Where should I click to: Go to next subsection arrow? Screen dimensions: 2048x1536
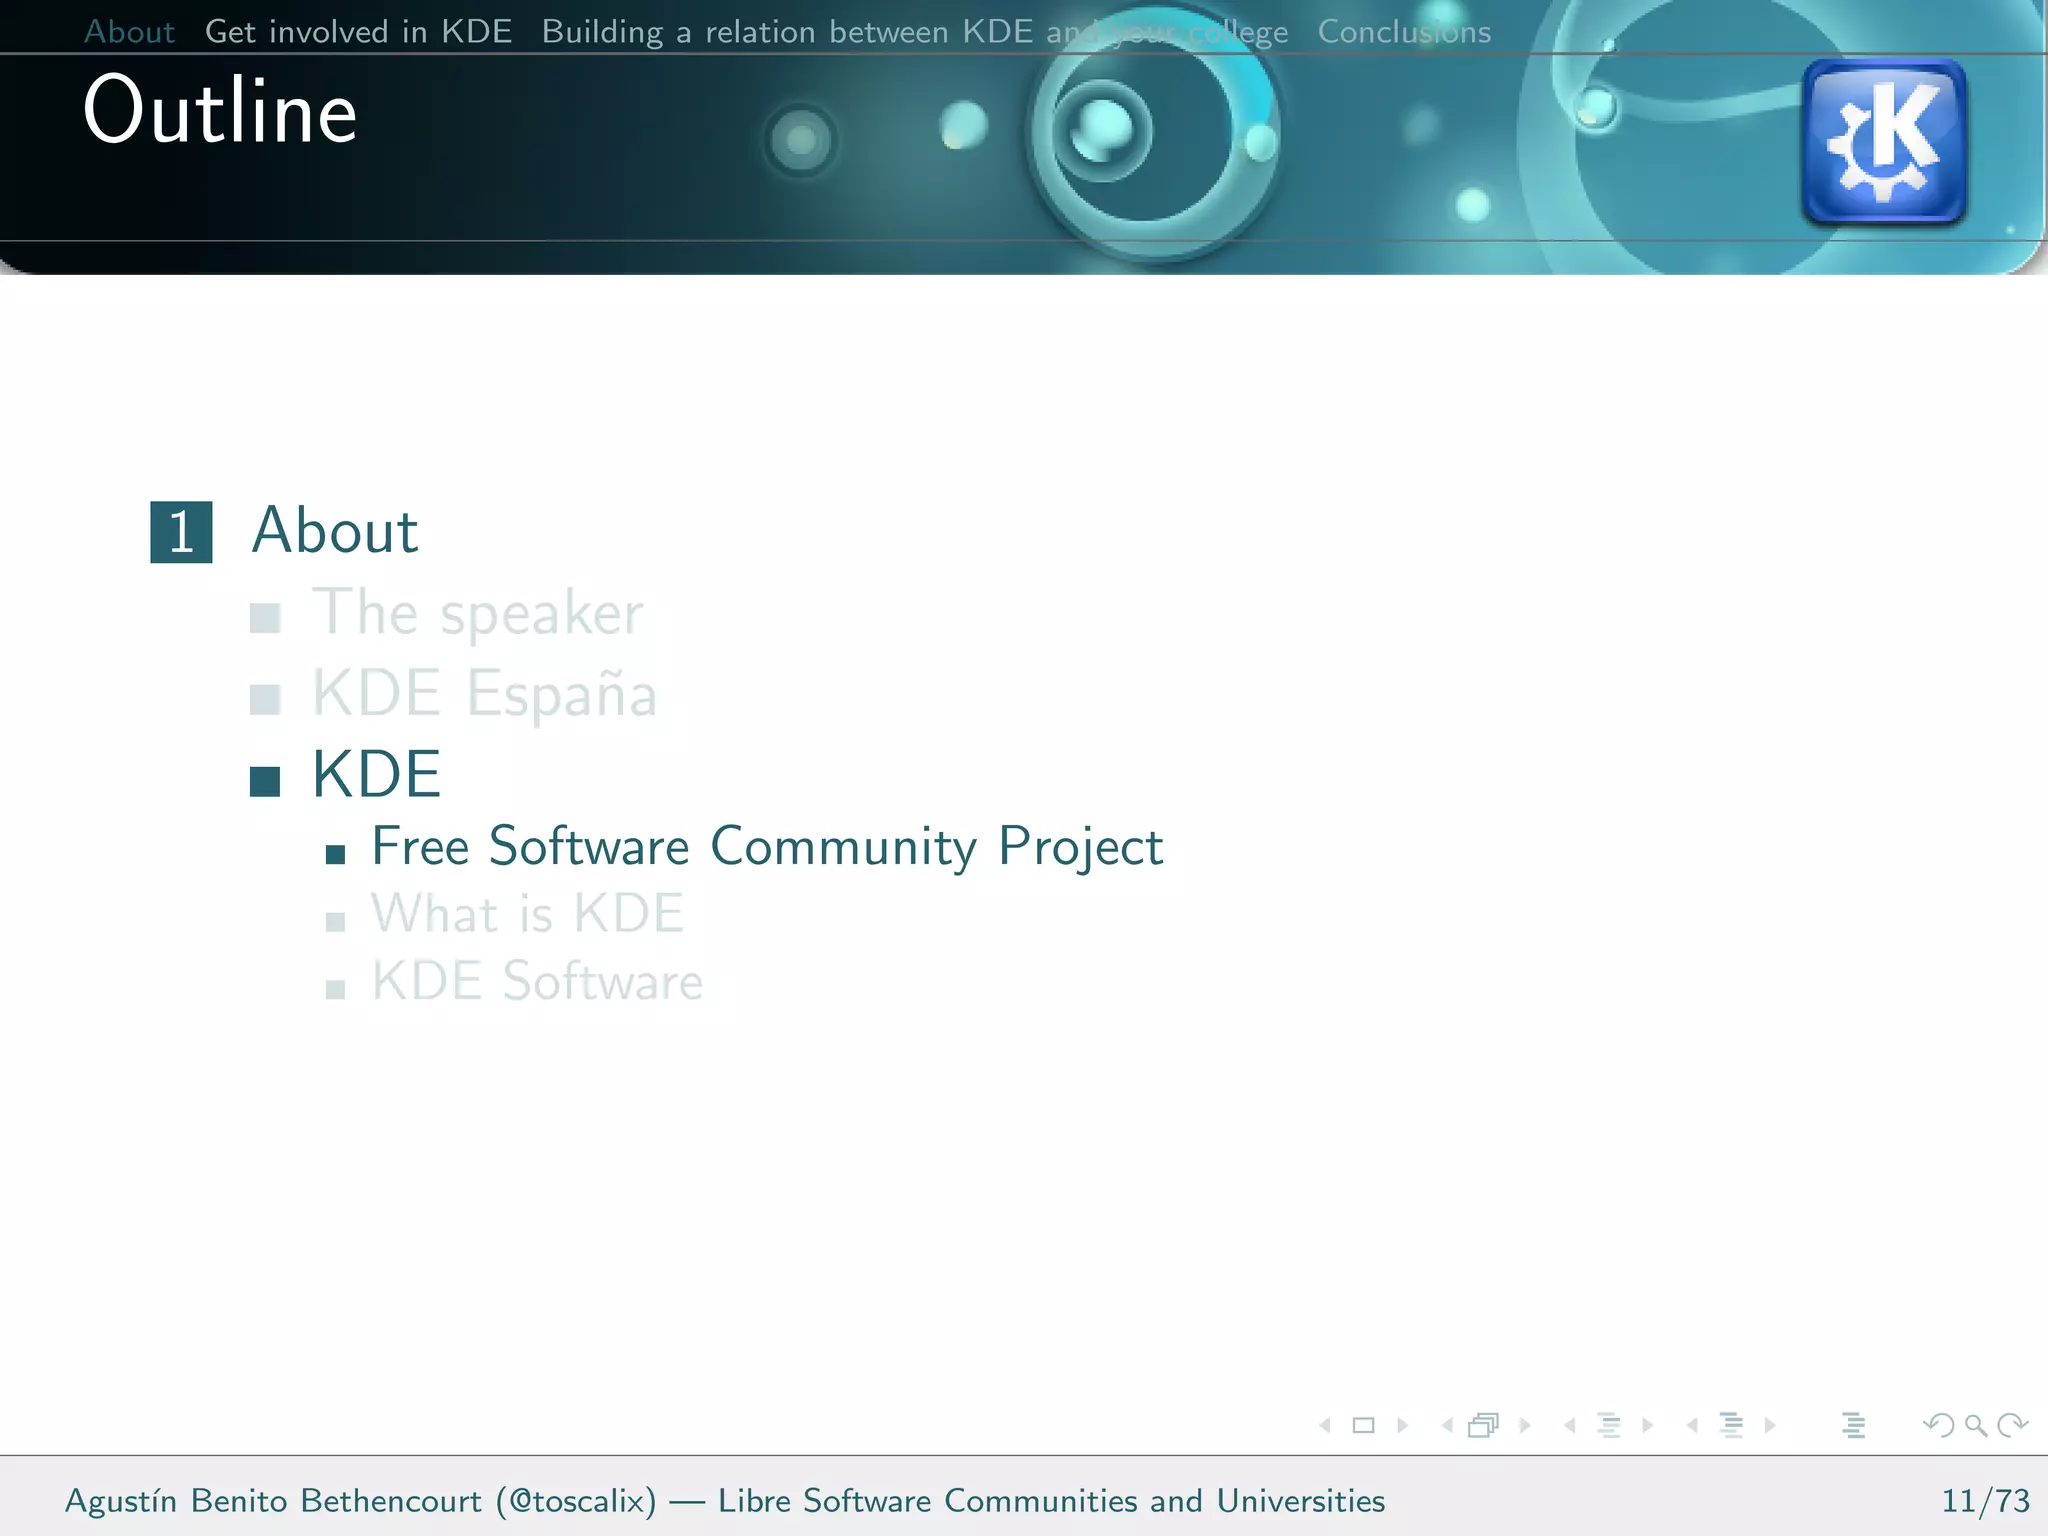1648,1425
